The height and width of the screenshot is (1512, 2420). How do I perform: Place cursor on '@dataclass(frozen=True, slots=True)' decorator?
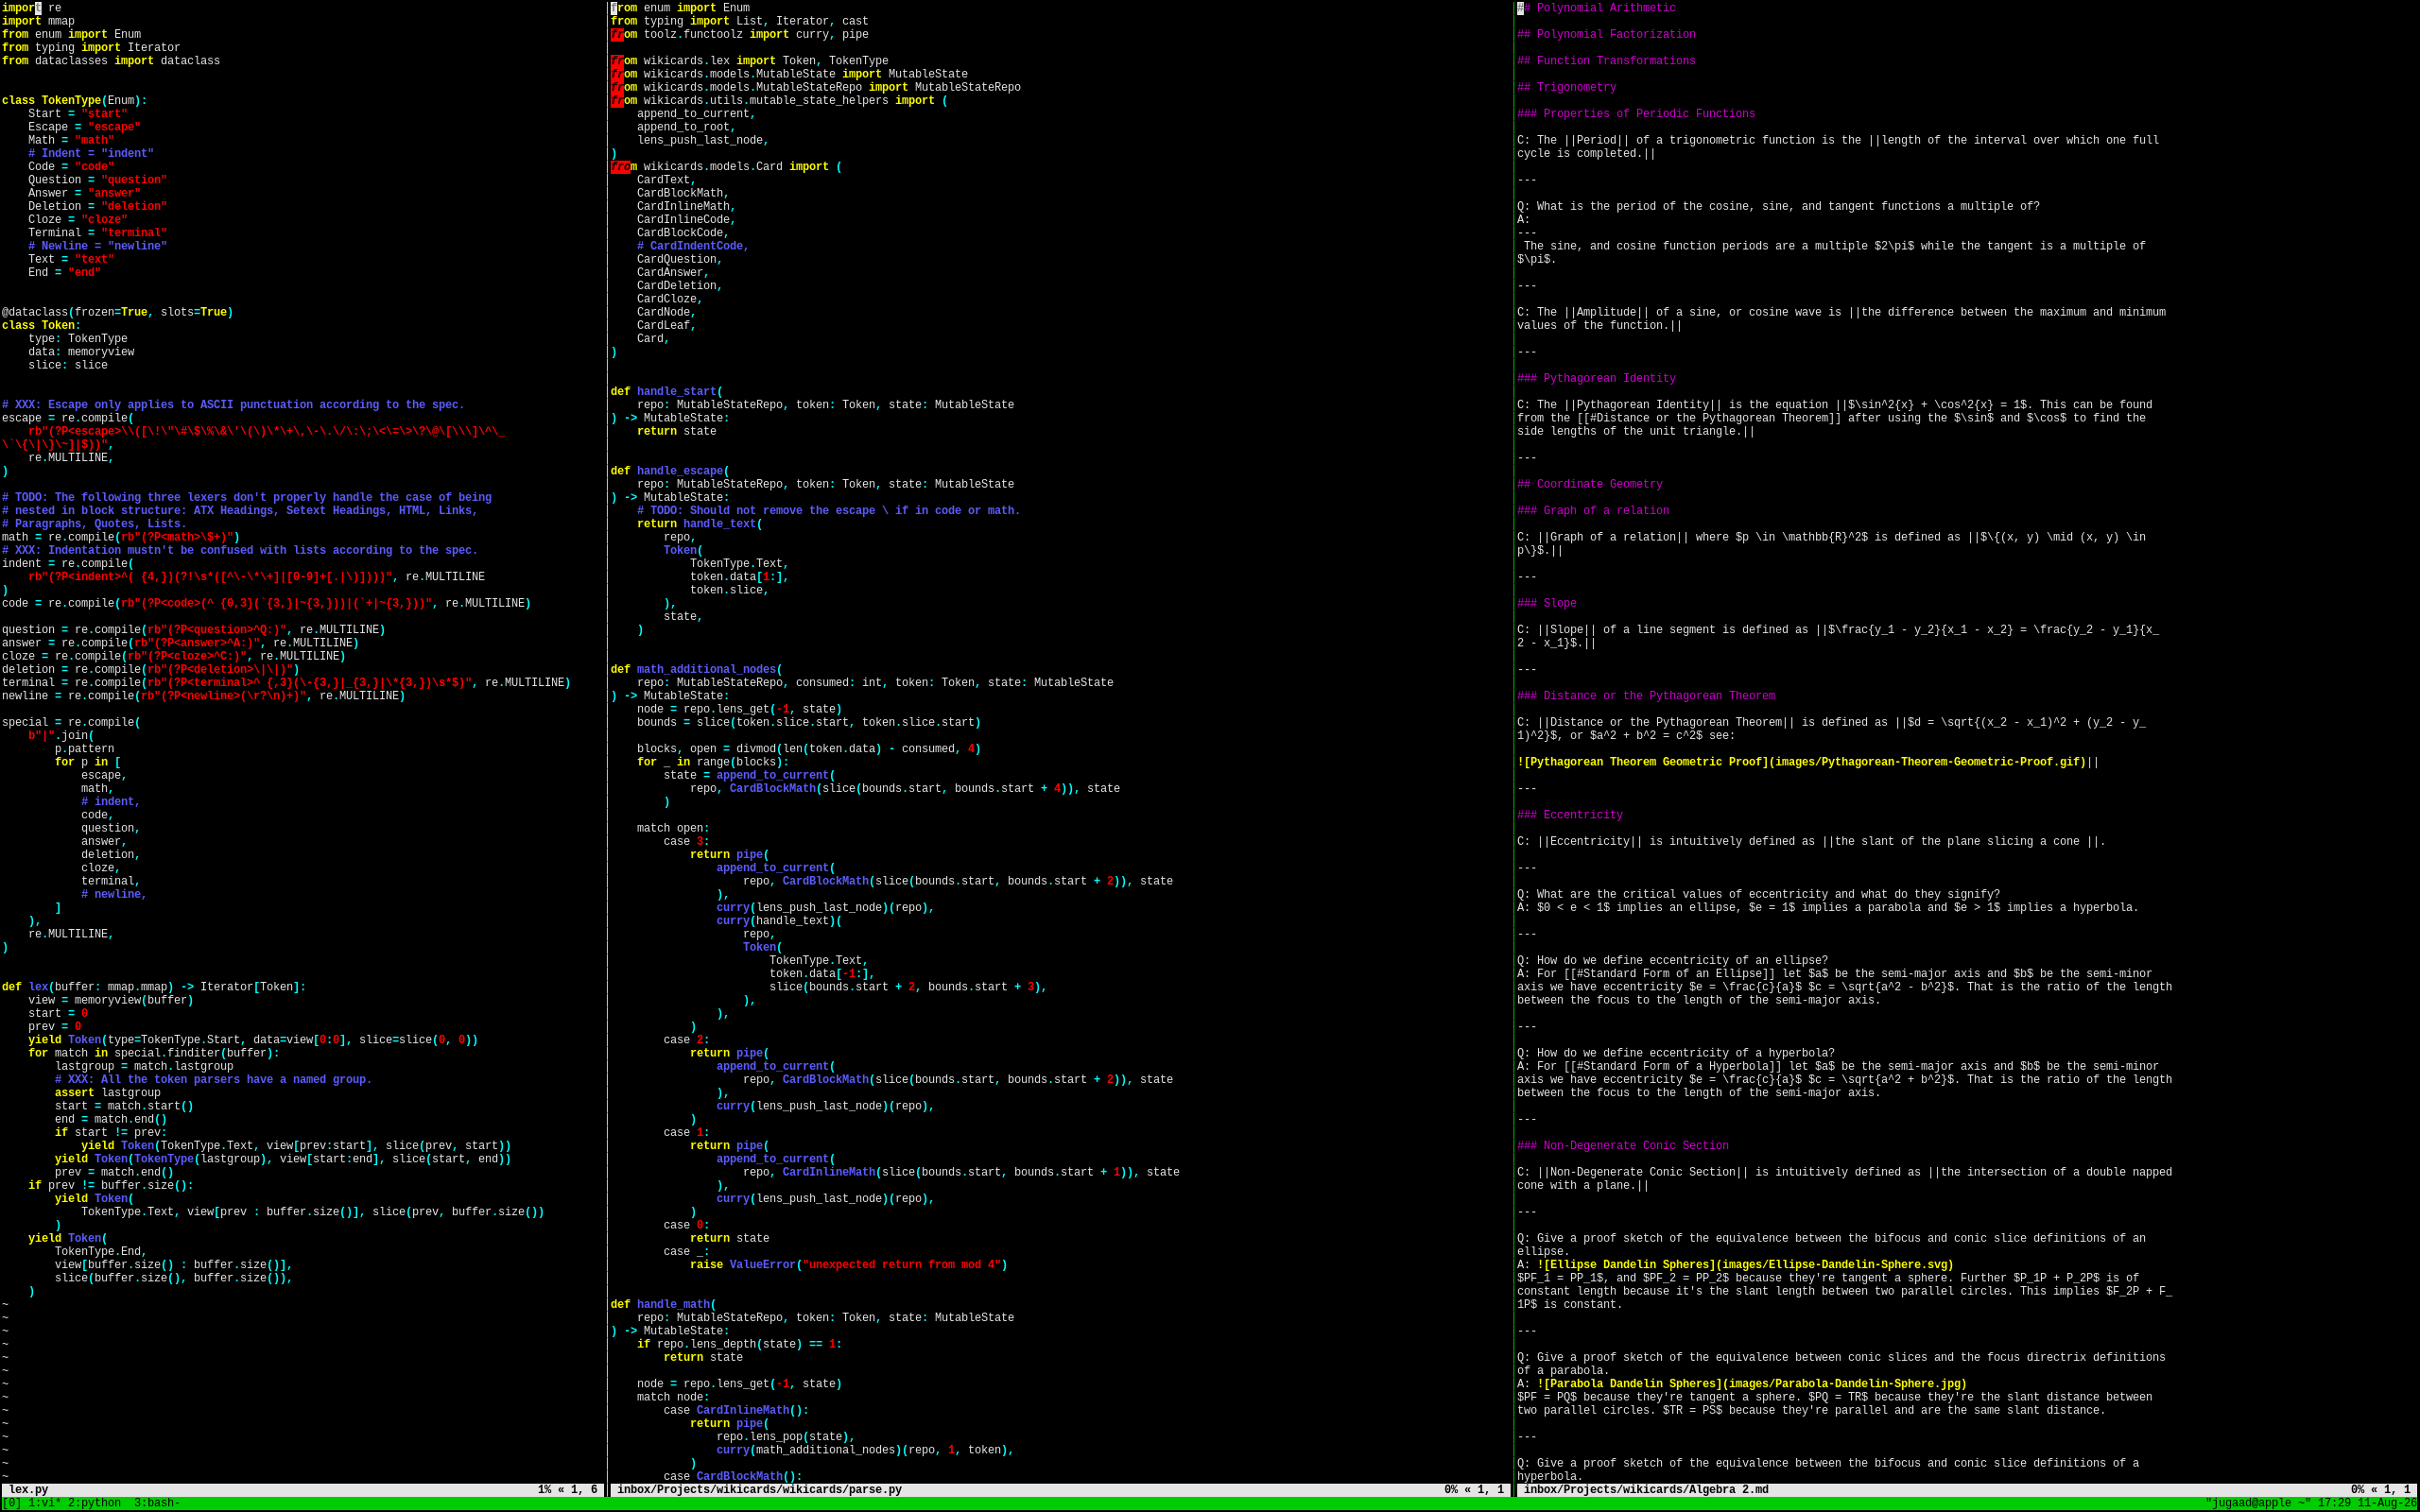[x=117, y=312]
